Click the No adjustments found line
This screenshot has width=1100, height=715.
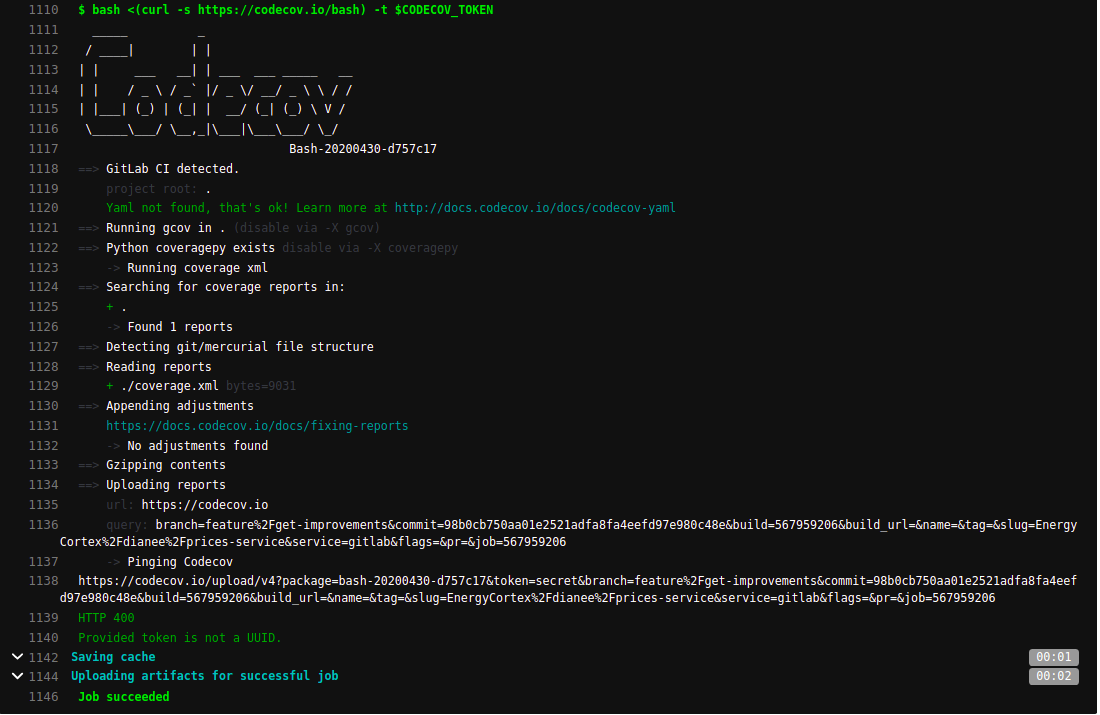pos(197,446)
